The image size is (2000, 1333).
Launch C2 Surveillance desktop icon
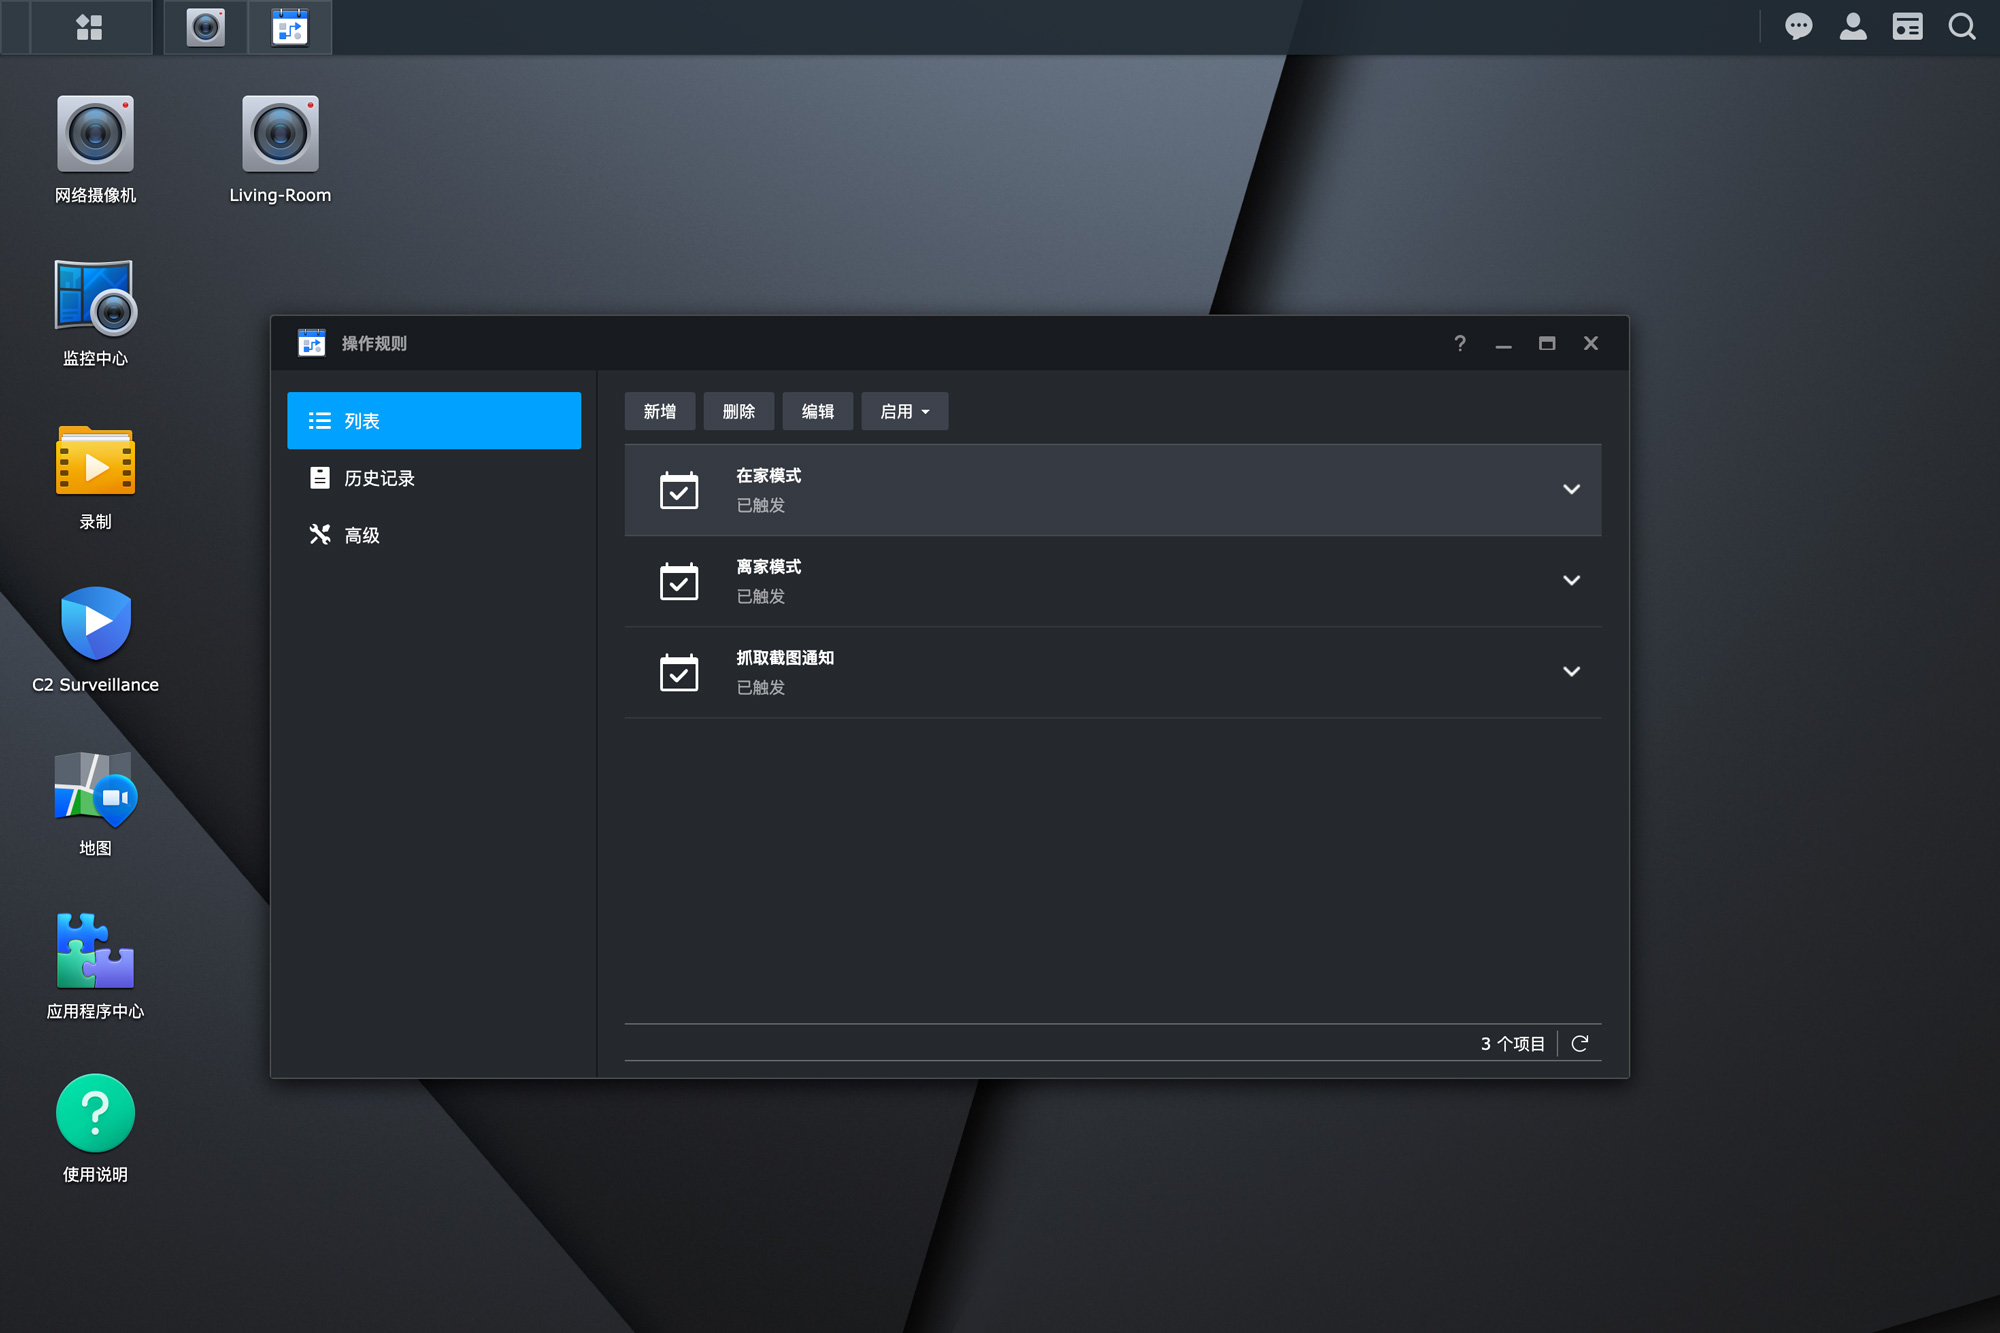click(95, 640)
